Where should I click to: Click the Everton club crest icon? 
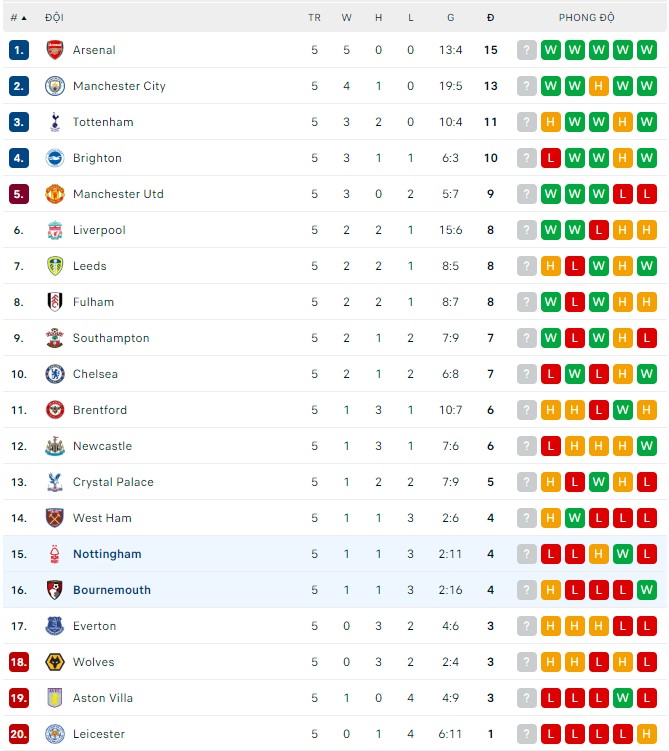(55, 626)
